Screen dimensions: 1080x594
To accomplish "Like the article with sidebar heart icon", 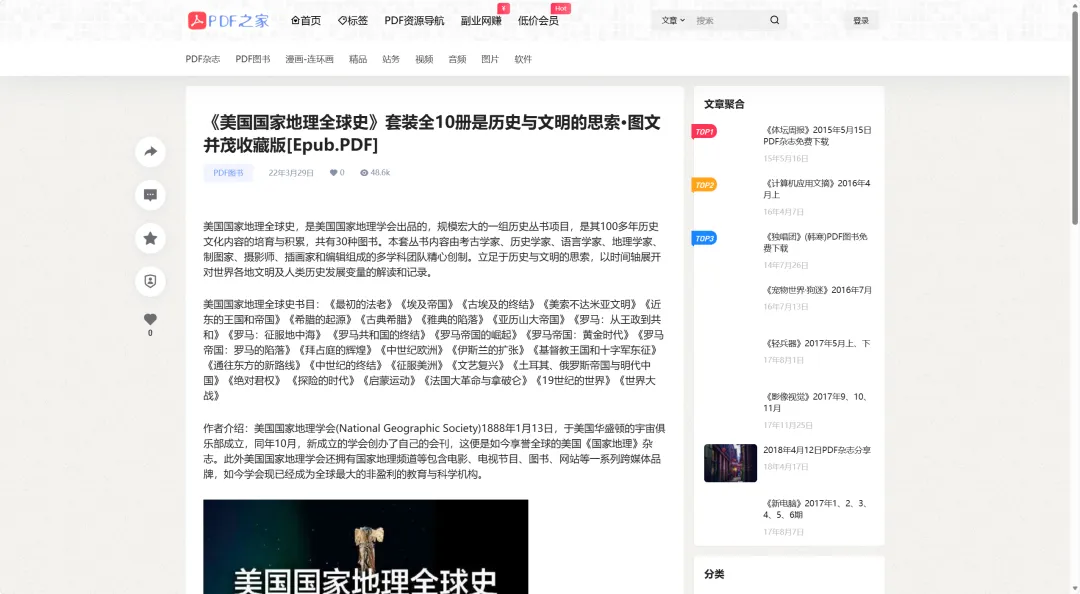I will pyautogui.click(x=150, y=319).
